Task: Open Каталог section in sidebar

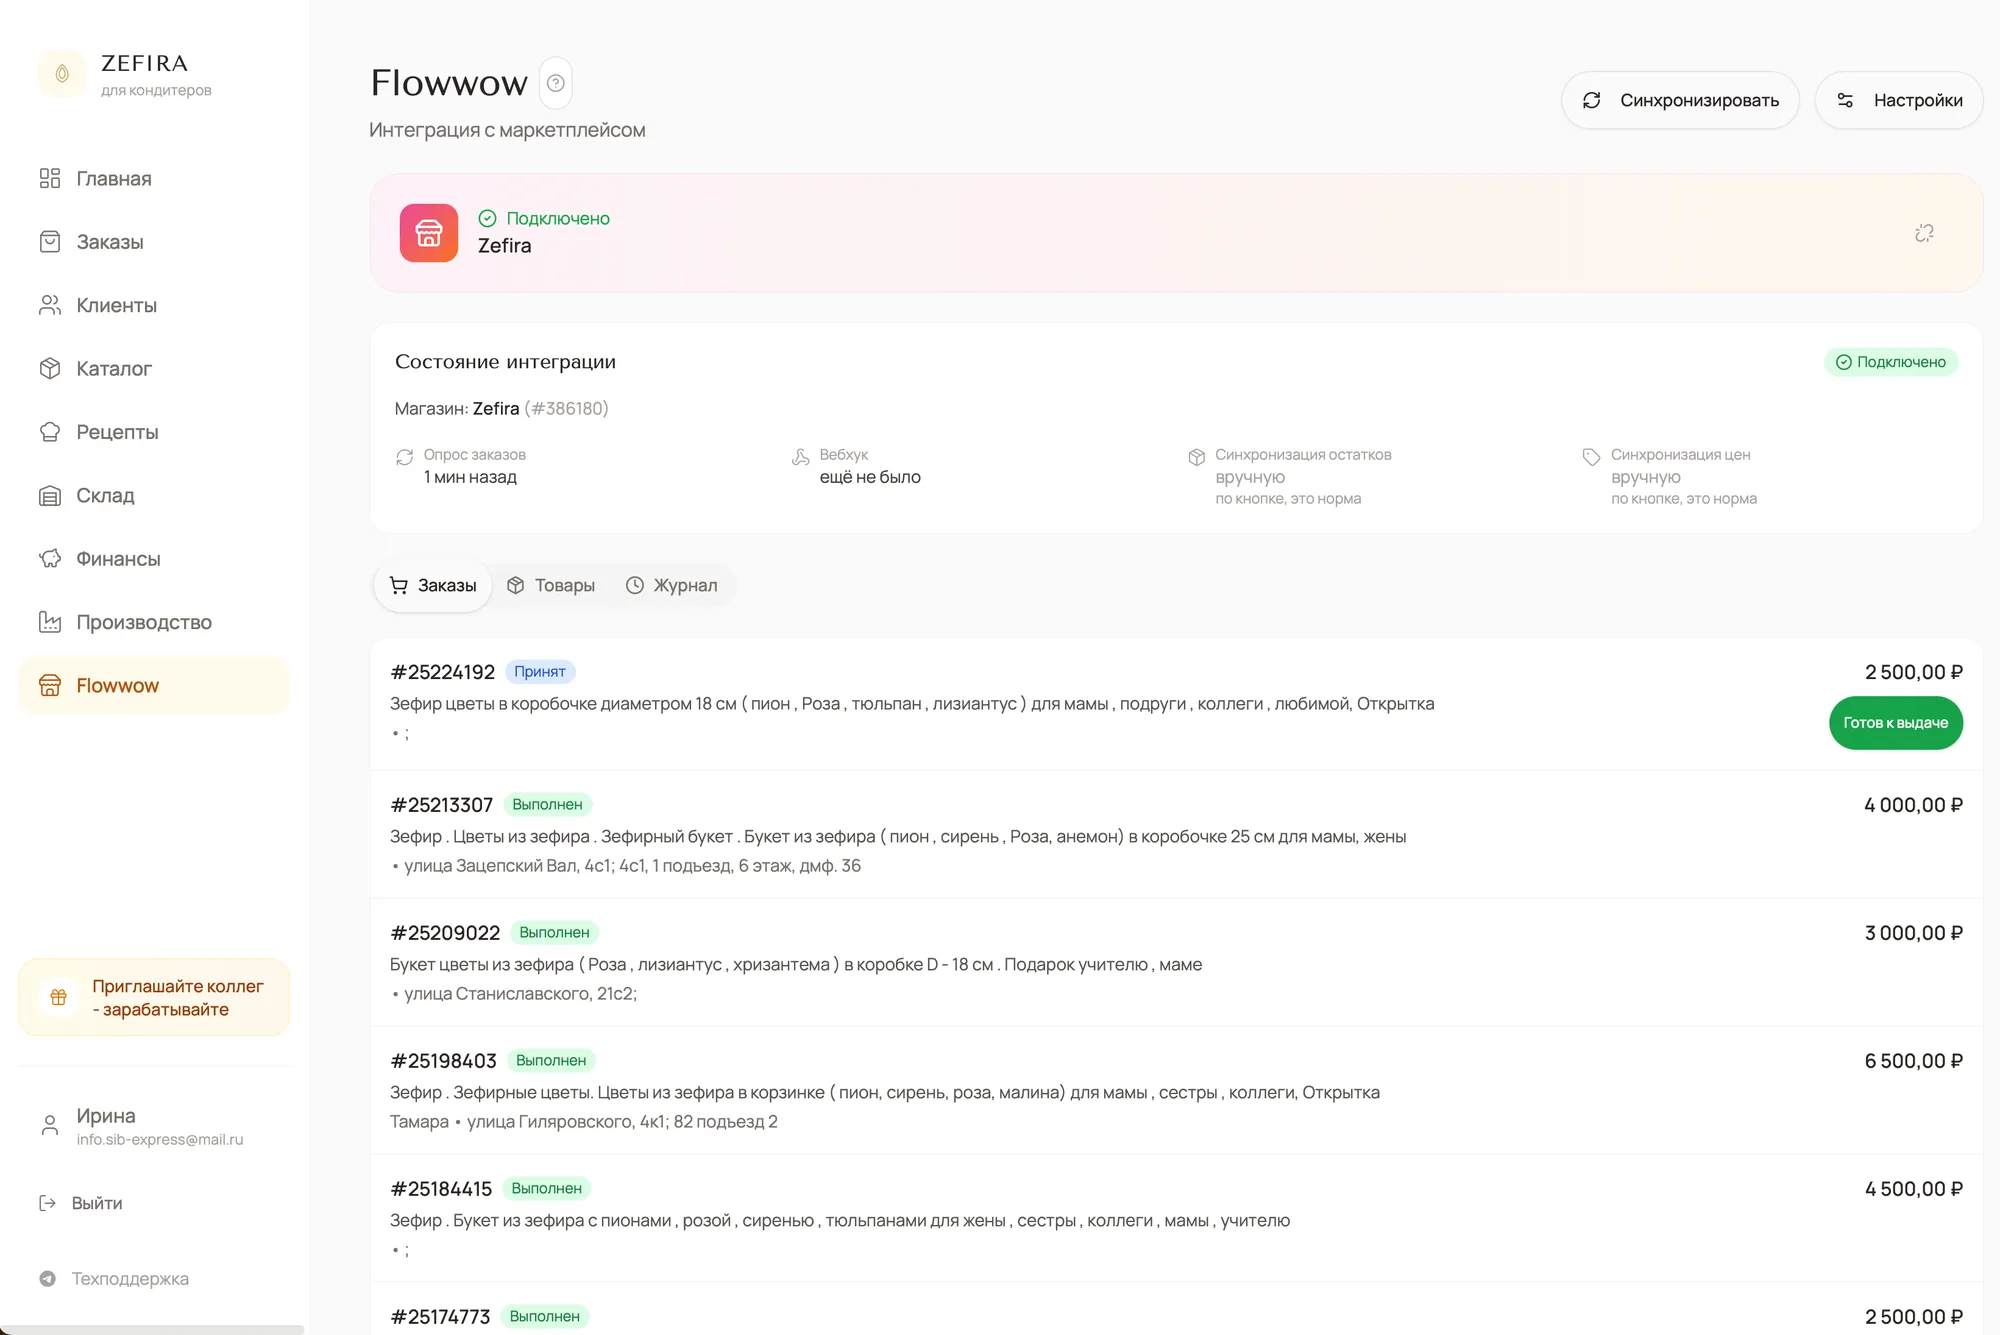Action: pos(154,369)
